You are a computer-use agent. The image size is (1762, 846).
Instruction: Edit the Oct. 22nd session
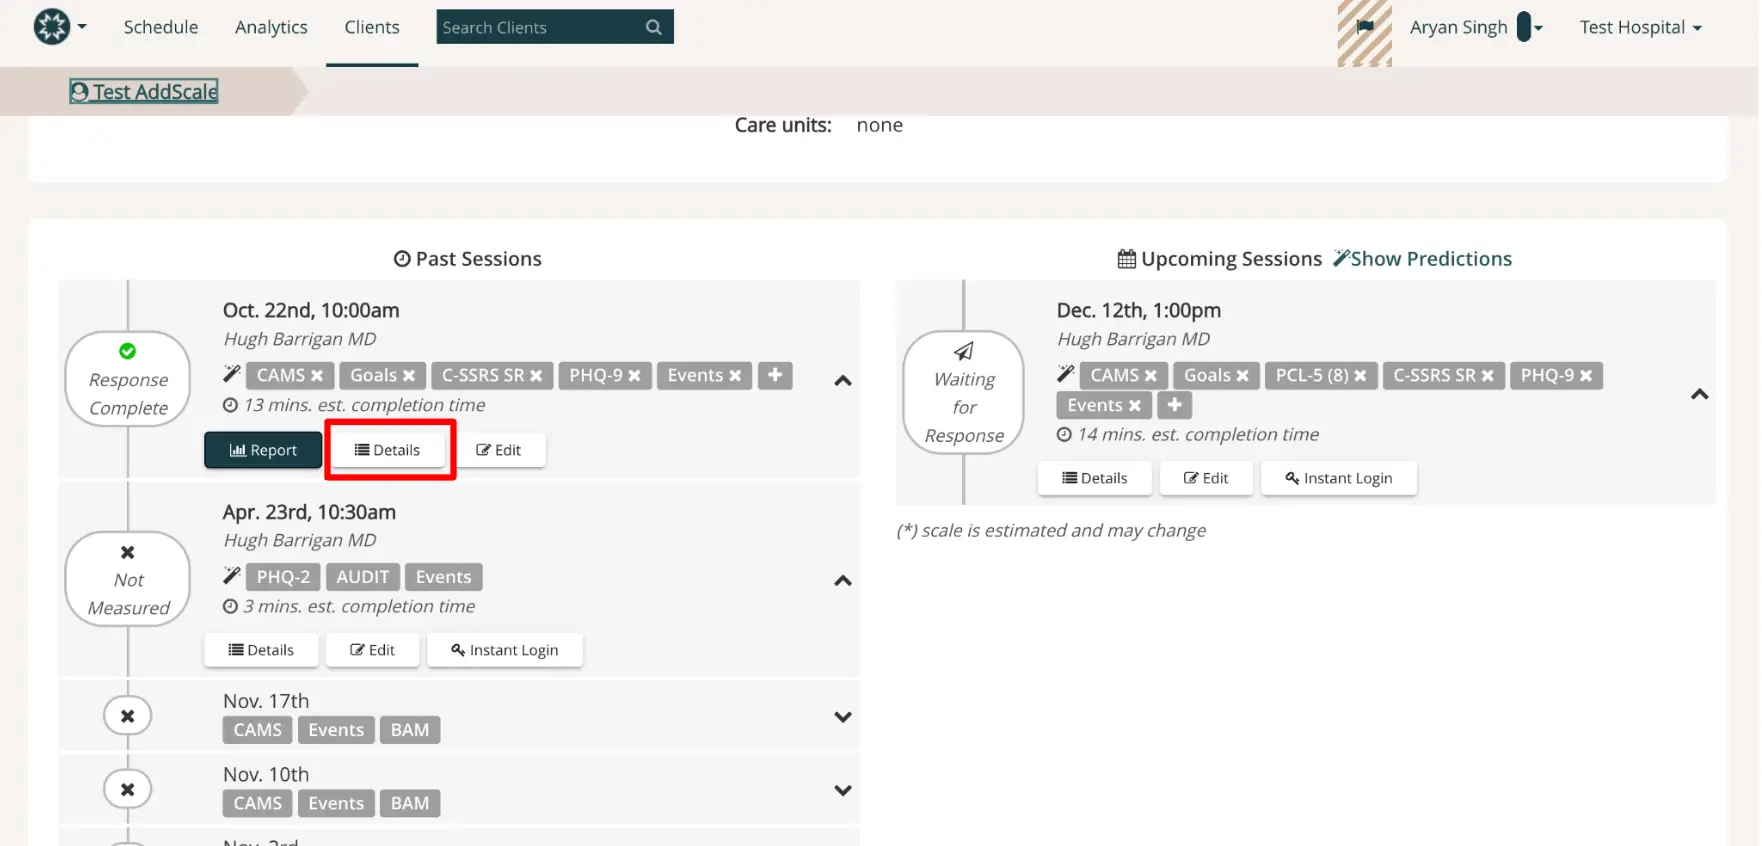pyautogui.click(x=499, y=450)
